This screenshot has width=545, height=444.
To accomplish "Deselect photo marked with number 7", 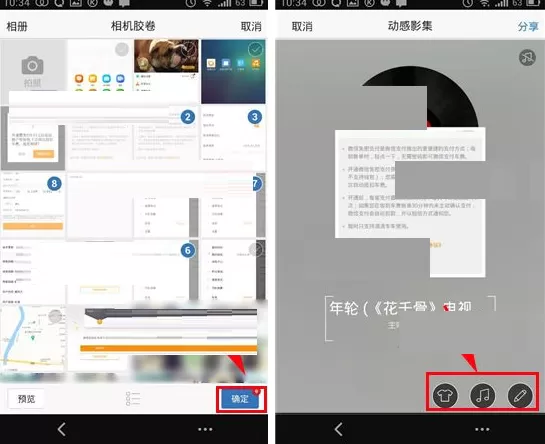I will (x=257, y=184).
